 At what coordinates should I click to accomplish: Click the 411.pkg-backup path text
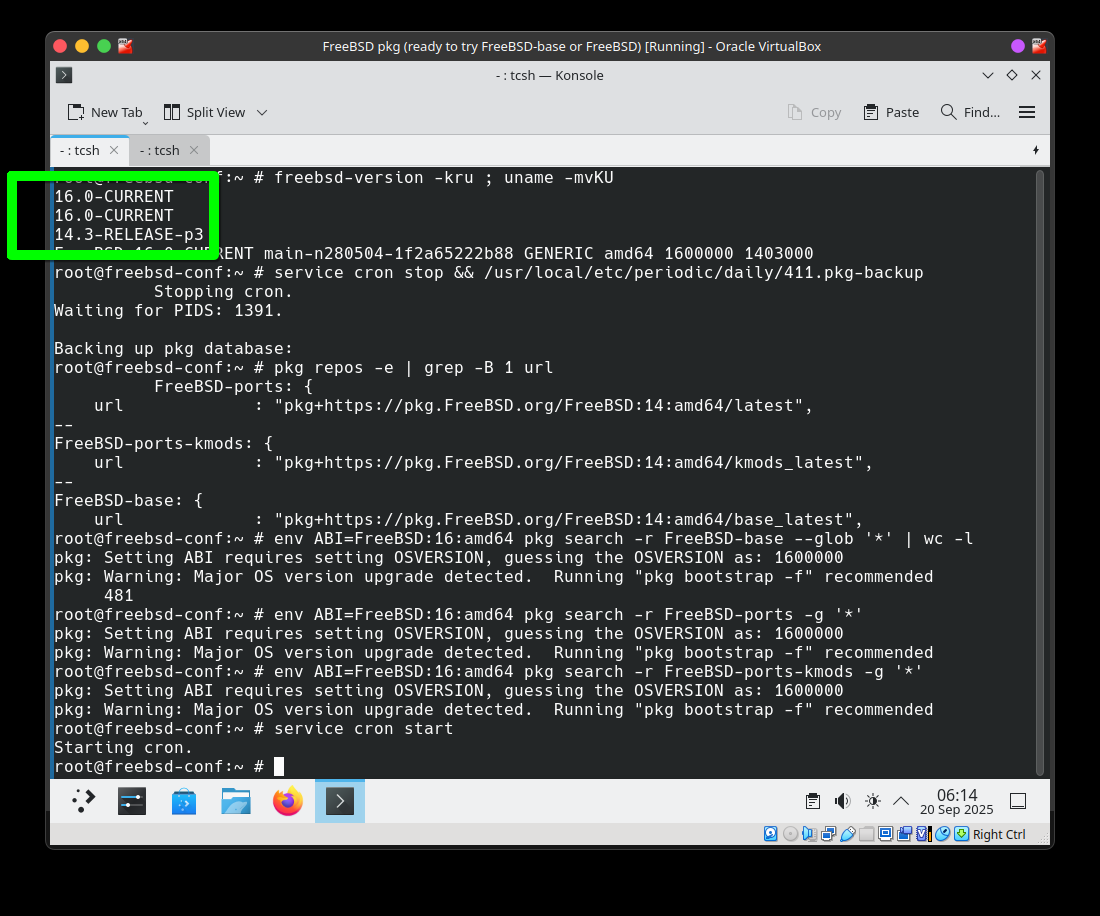click(704, 273)
